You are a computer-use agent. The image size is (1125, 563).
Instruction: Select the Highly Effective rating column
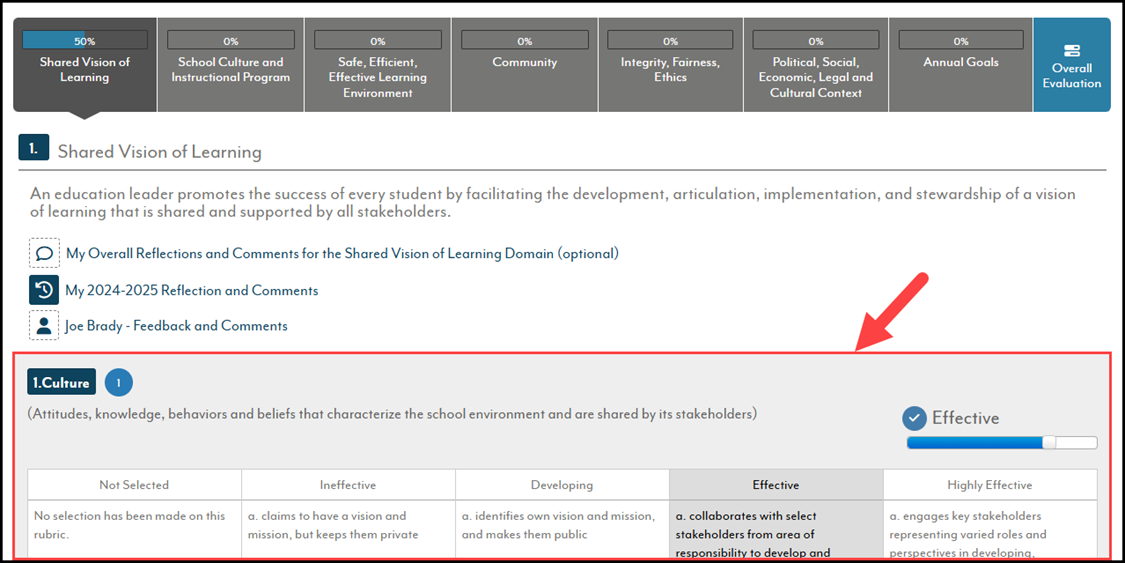(990, 485)
